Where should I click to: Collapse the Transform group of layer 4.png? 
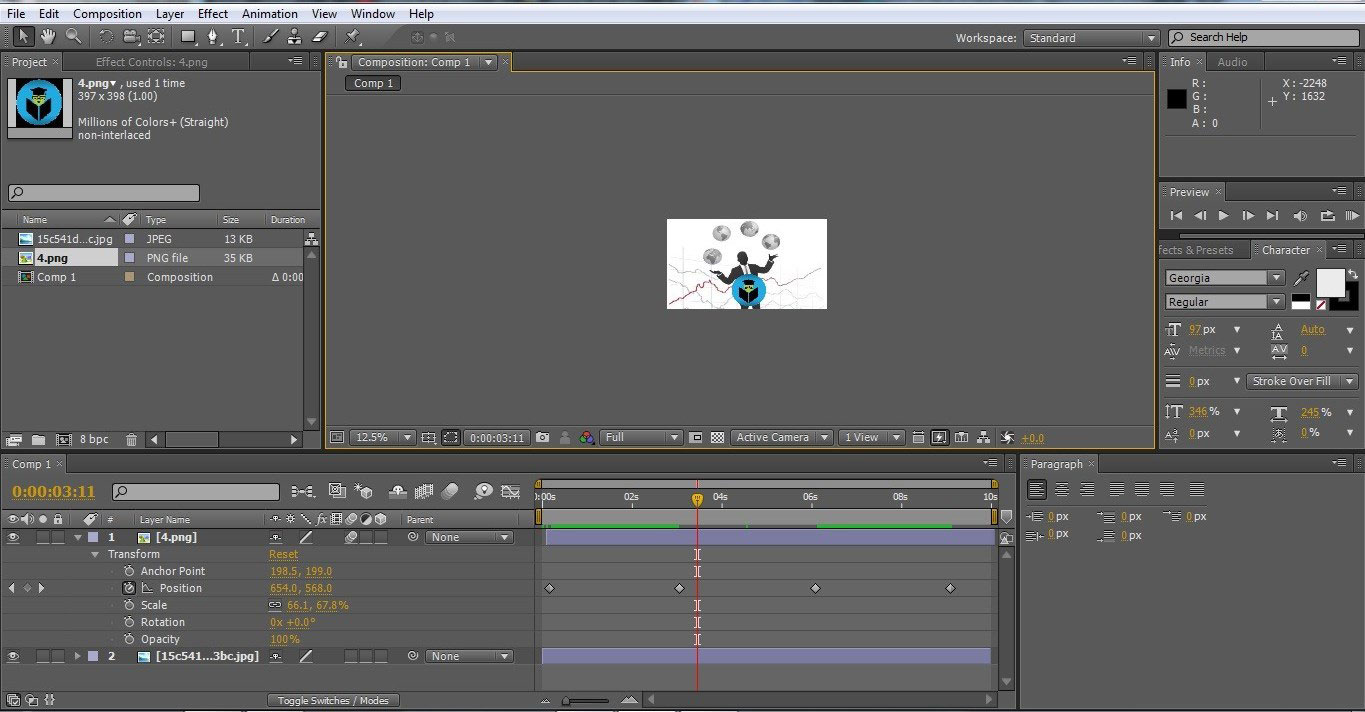click(94, 553)
